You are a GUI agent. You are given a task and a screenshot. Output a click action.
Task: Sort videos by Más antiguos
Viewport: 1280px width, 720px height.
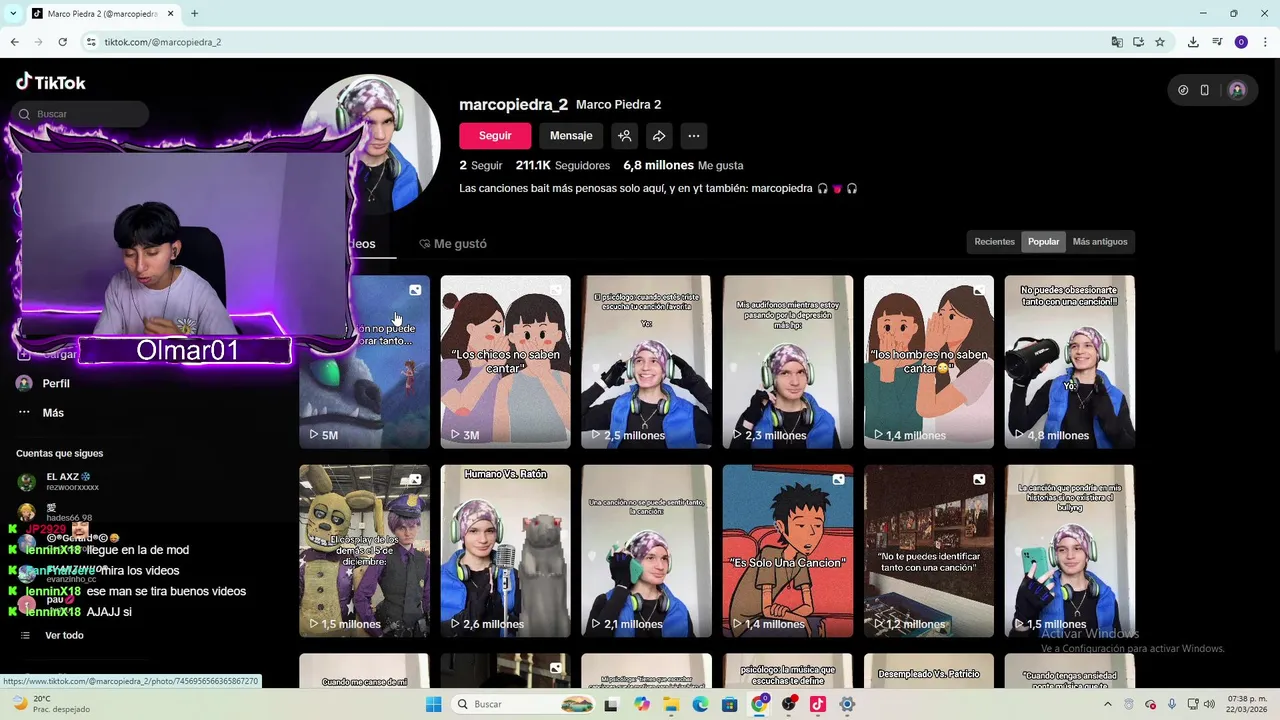pyautogui.click(x=1100, y=242)
